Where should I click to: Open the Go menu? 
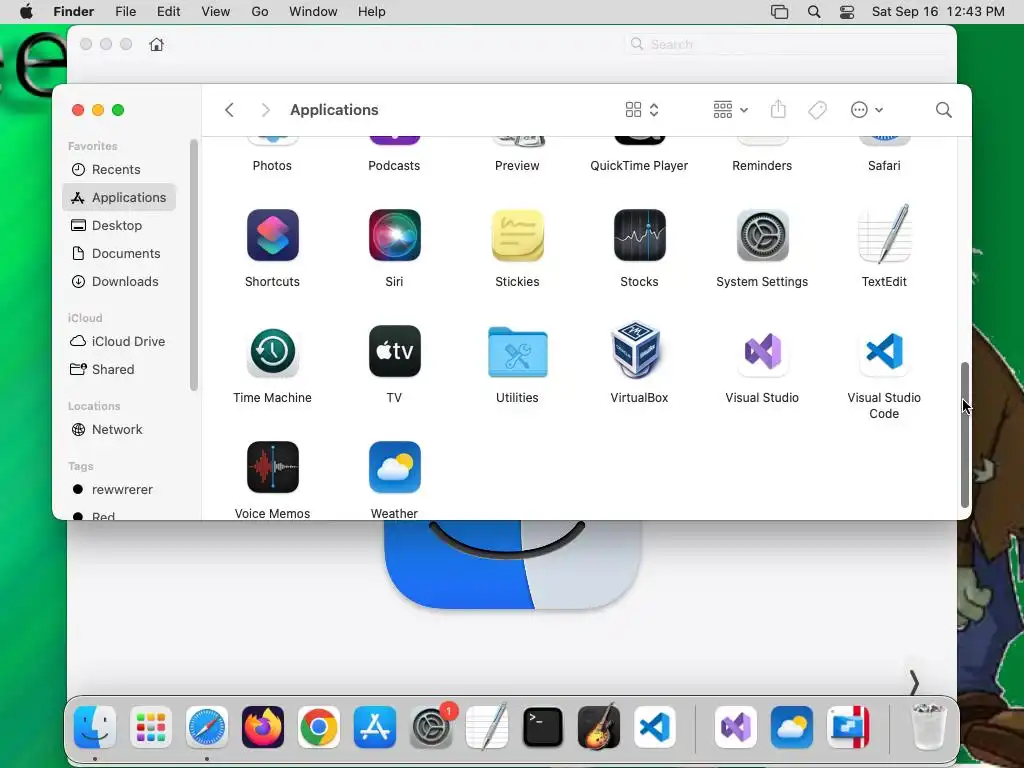tap(260, 12)
